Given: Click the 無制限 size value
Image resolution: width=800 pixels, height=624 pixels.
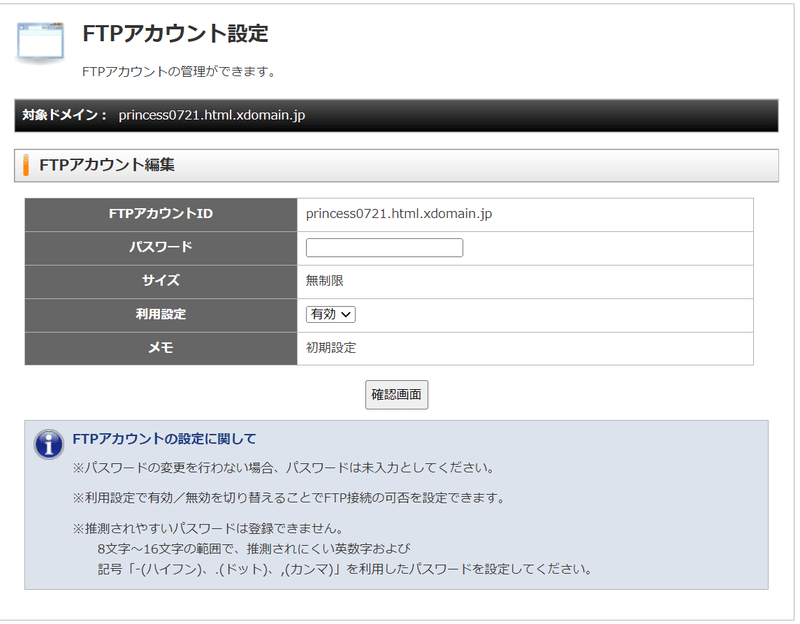Looking at the screenshot, I should 324,281.
